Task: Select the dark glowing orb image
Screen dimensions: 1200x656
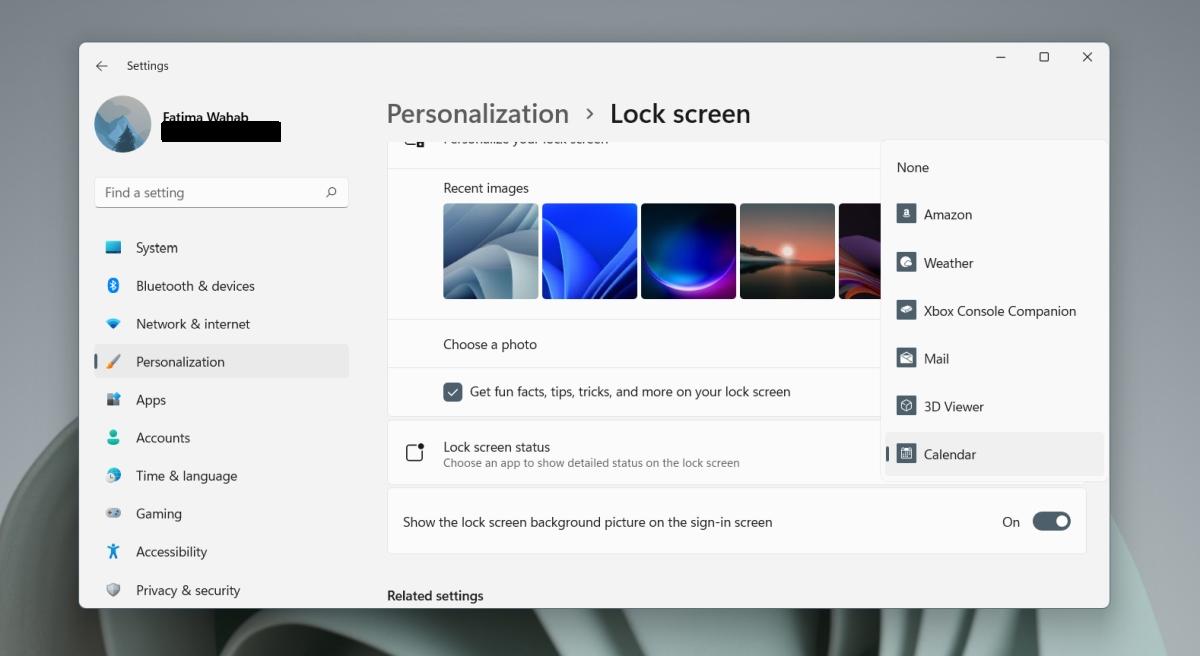Action: coord(688,251)
